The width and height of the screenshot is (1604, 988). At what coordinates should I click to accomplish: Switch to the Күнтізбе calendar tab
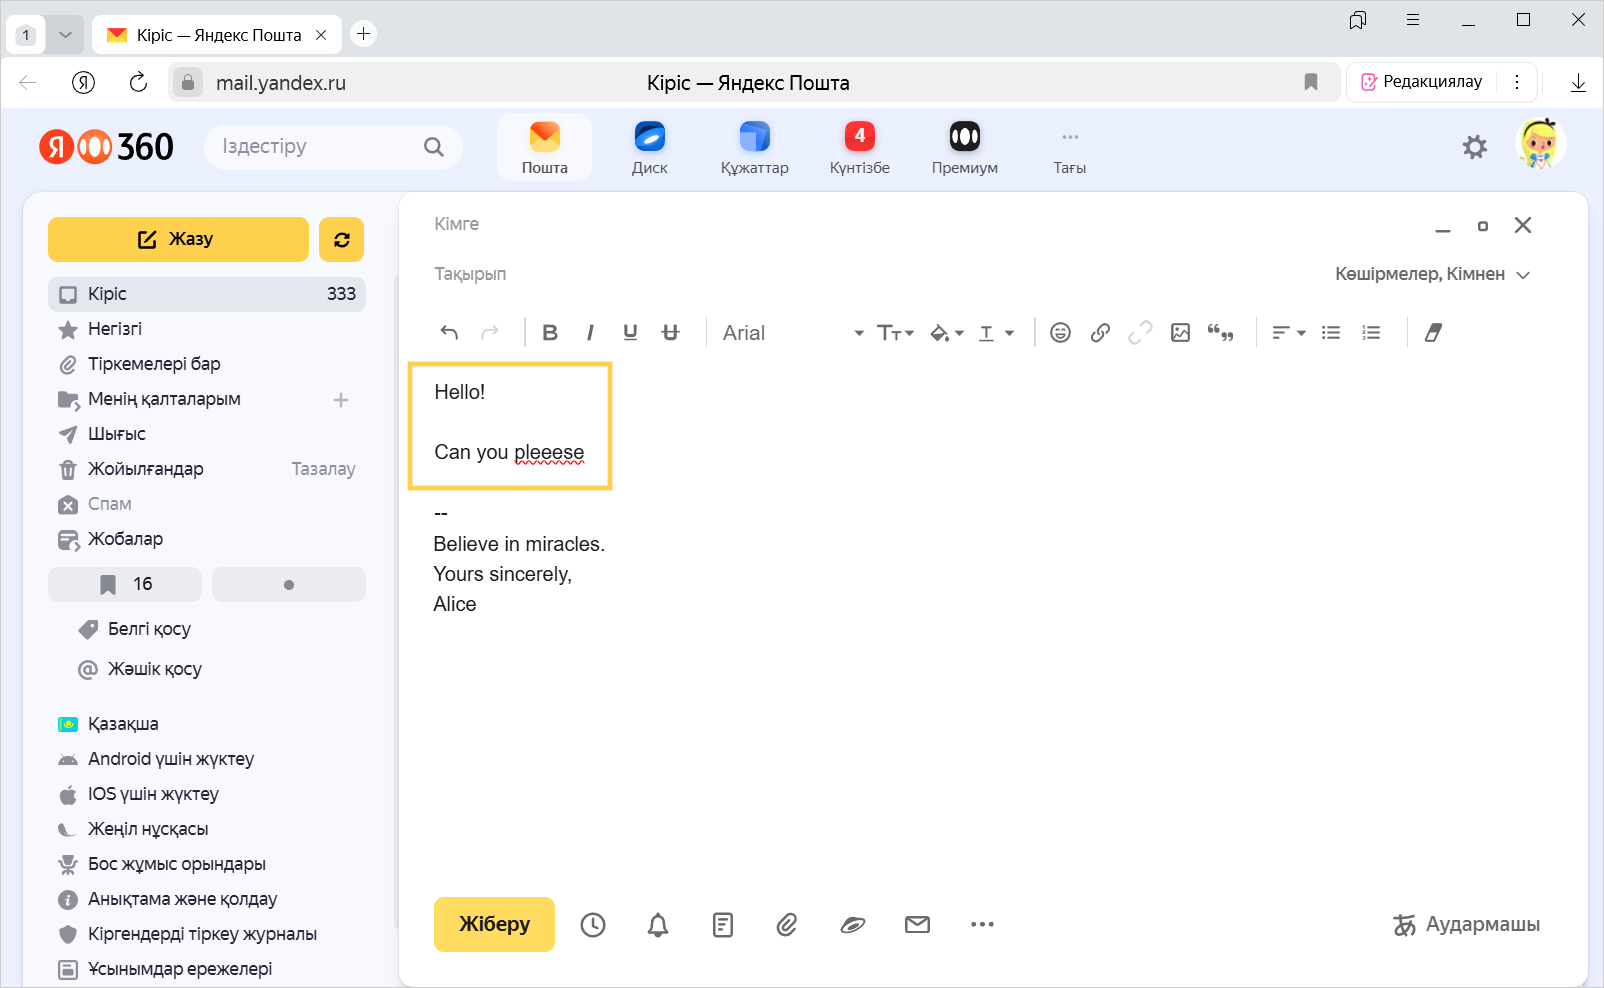click(859, 147)
